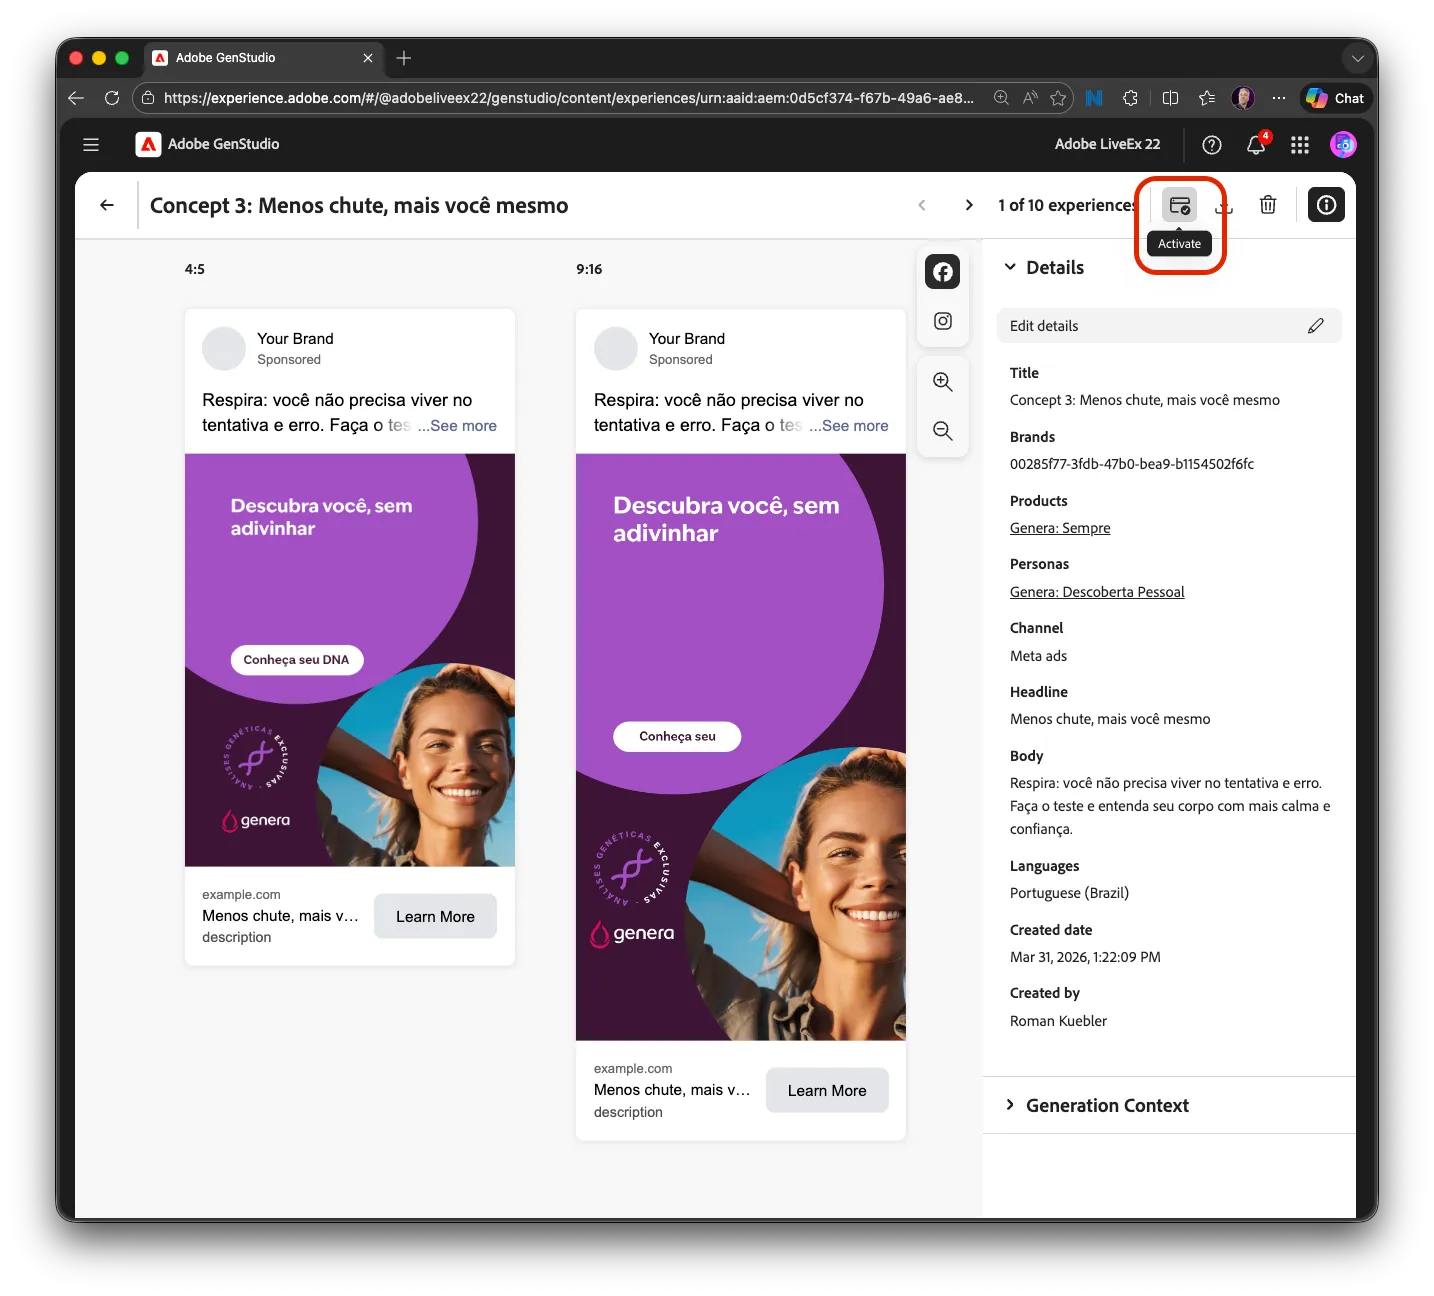Image resolution: width=1434 pixels, height=1296 pixels.
Task: Click the 'Roman Kuebler' creator name
Action: point(1058,1021)
